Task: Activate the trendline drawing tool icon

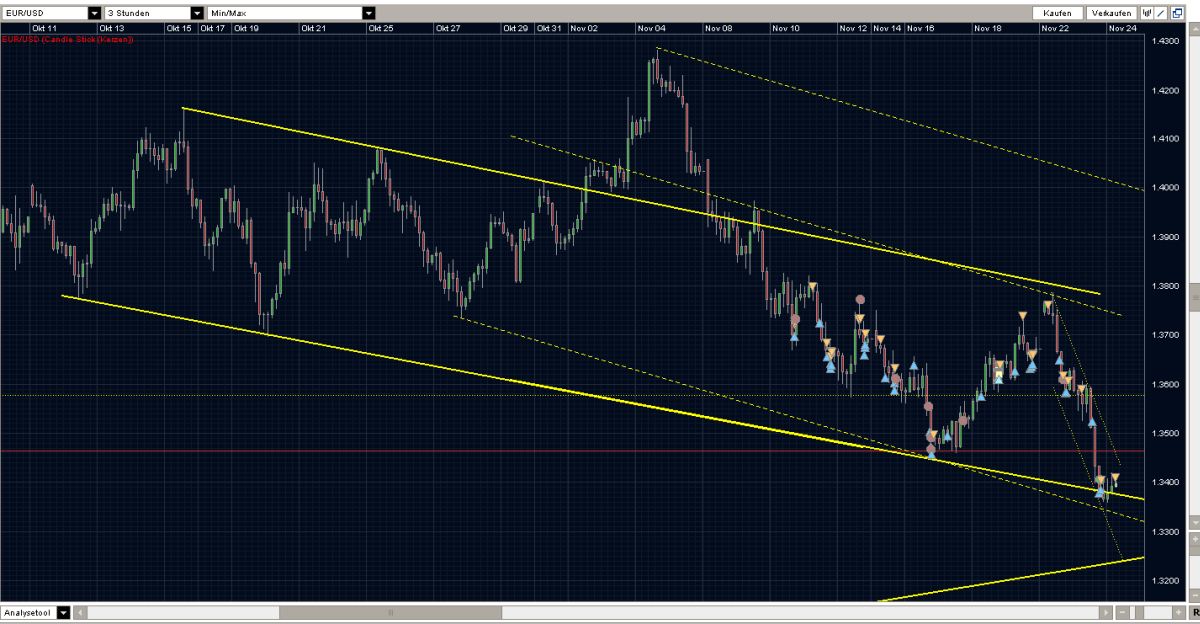Action: click(x=1161, y=13)
